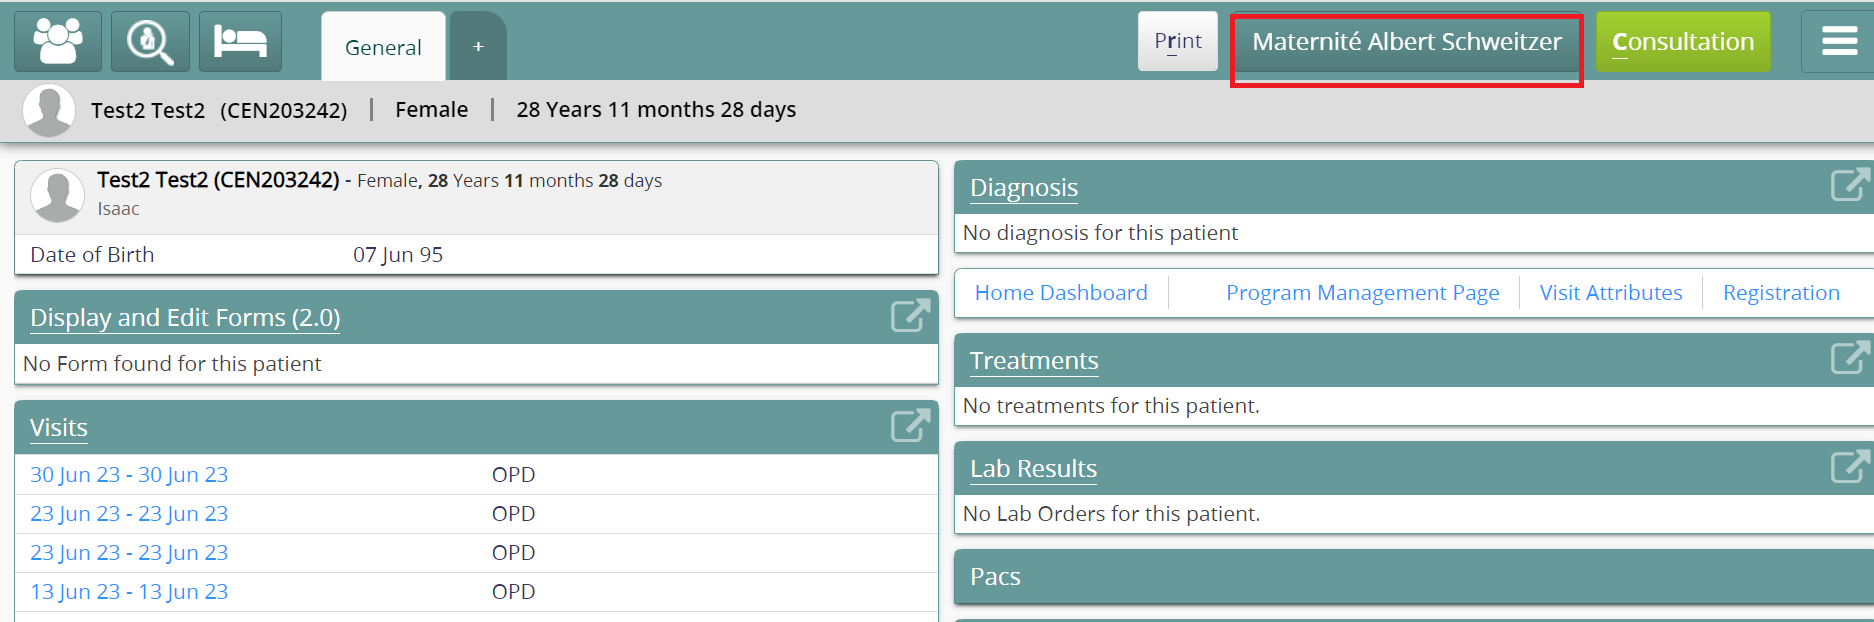
Task: Open Diagnosis panel expand icon
Action: (x=1849, y=185)
